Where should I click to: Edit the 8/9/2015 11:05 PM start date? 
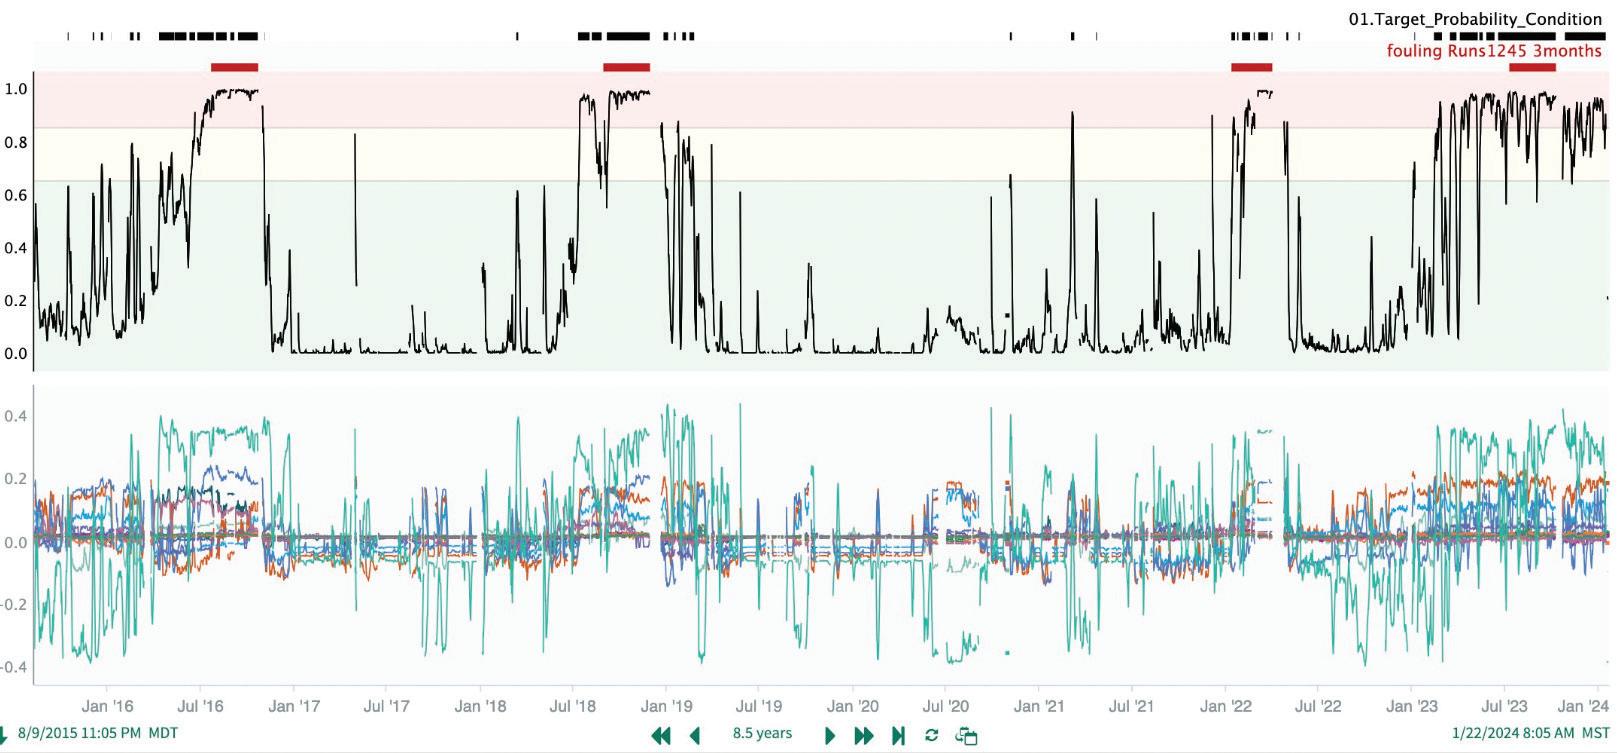tap(81, 733)
